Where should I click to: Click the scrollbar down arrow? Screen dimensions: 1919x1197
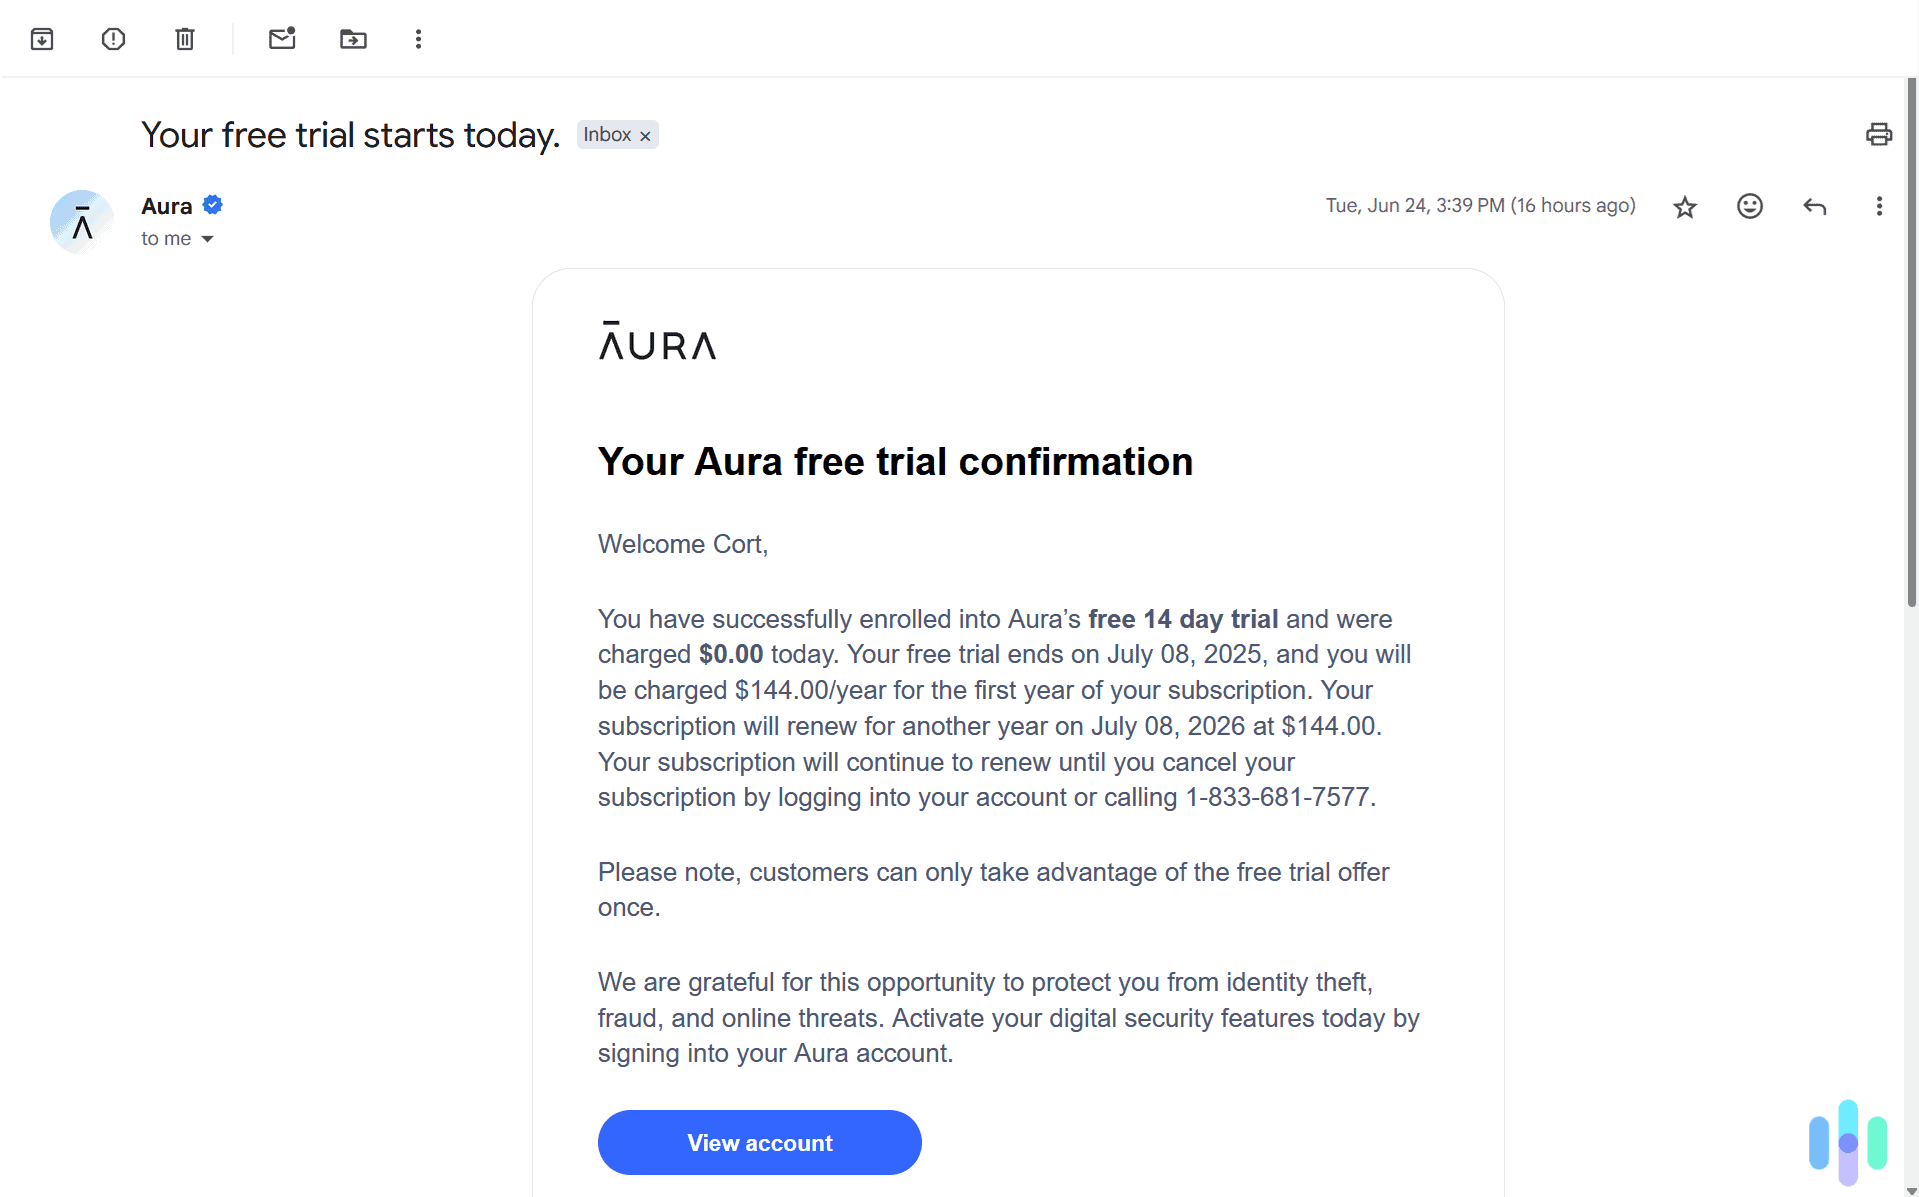[x=1910, y=1189]
